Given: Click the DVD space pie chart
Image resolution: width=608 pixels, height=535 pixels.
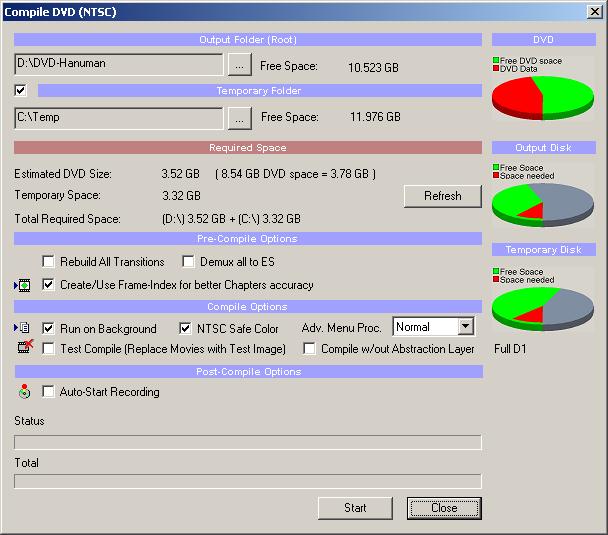Looking at the screenshot, I should point(543,98).
